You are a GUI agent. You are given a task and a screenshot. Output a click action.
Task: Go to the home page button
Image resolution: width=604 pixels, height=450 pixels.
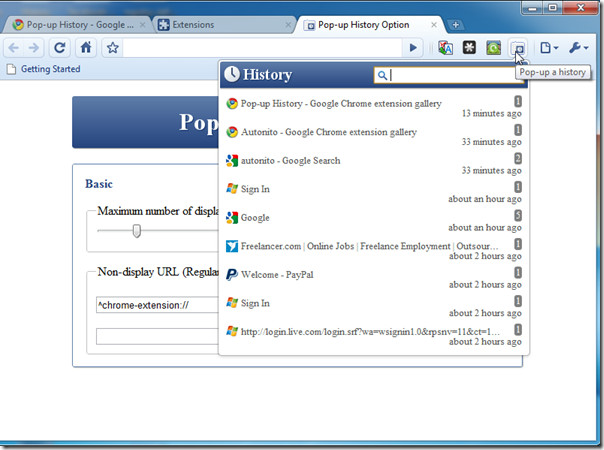86,48
